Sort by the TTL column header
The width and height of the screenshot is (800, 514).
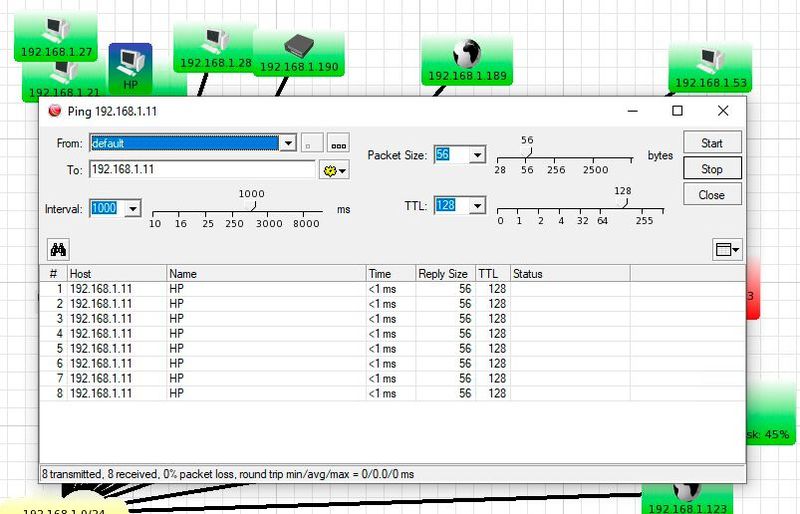493,274
